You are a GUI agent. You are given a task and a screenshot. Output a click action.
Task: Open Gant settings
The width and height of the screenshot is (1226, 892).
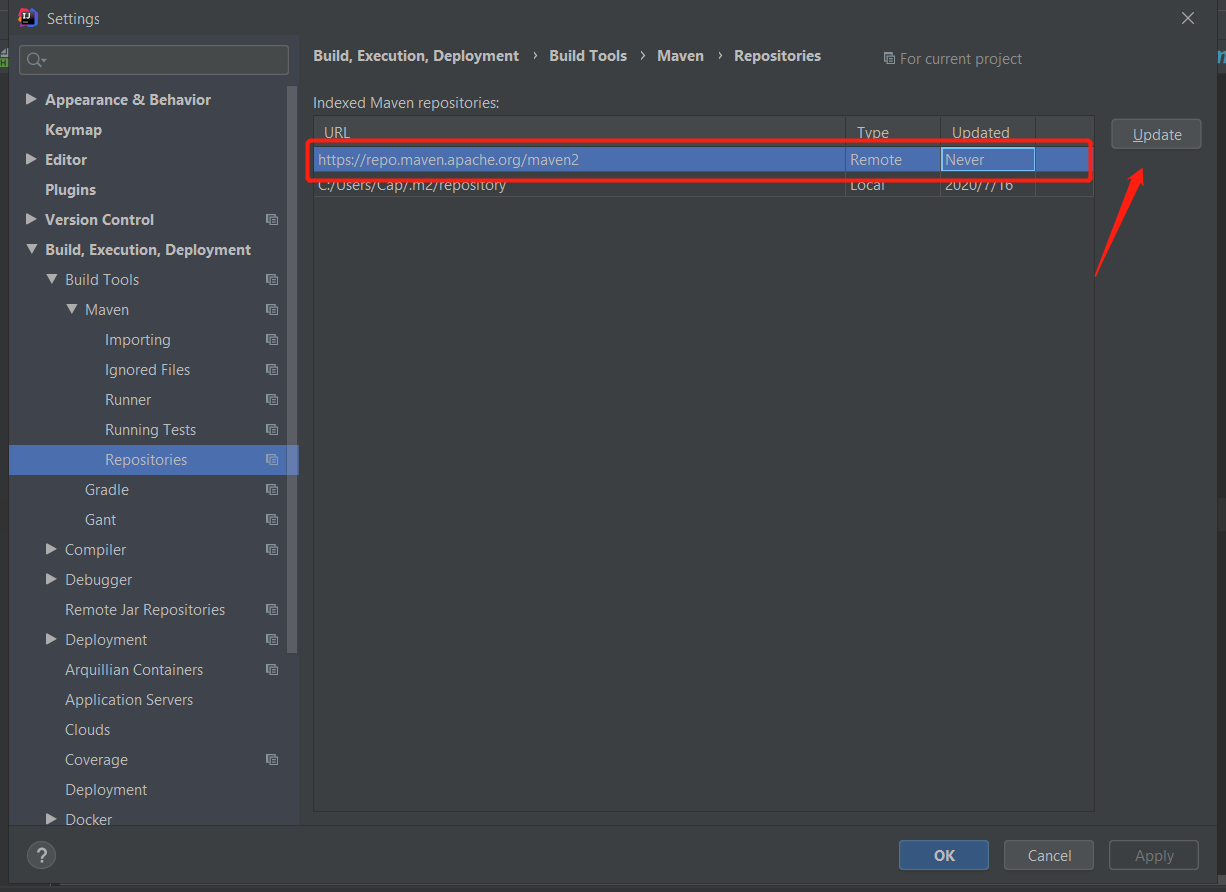(x=100, y=520)
